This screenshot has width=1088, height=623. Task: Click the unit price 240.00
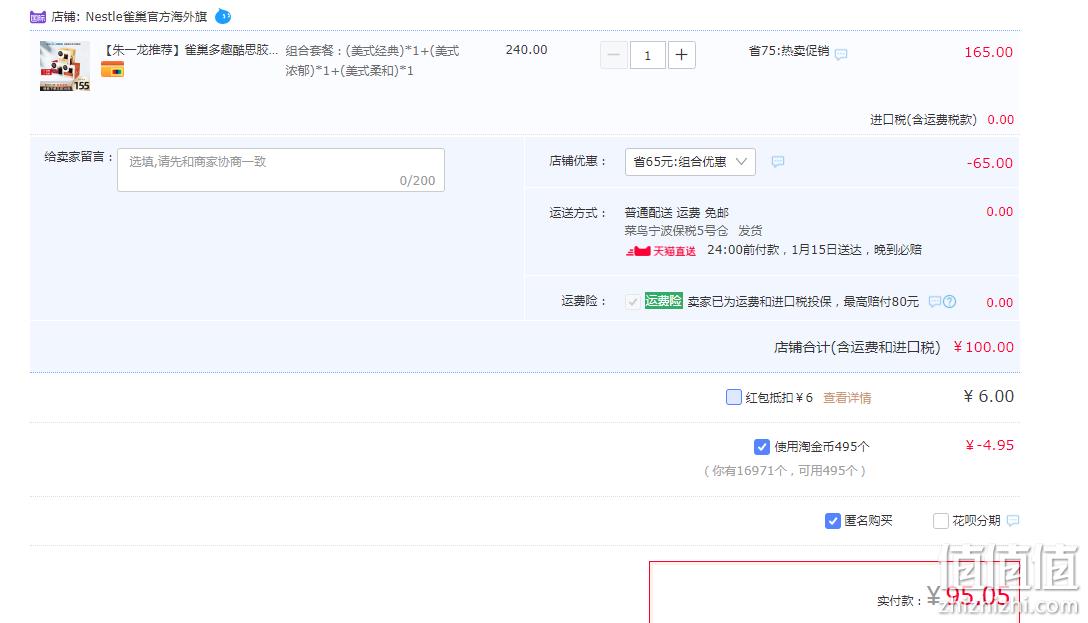coord(527,50)
